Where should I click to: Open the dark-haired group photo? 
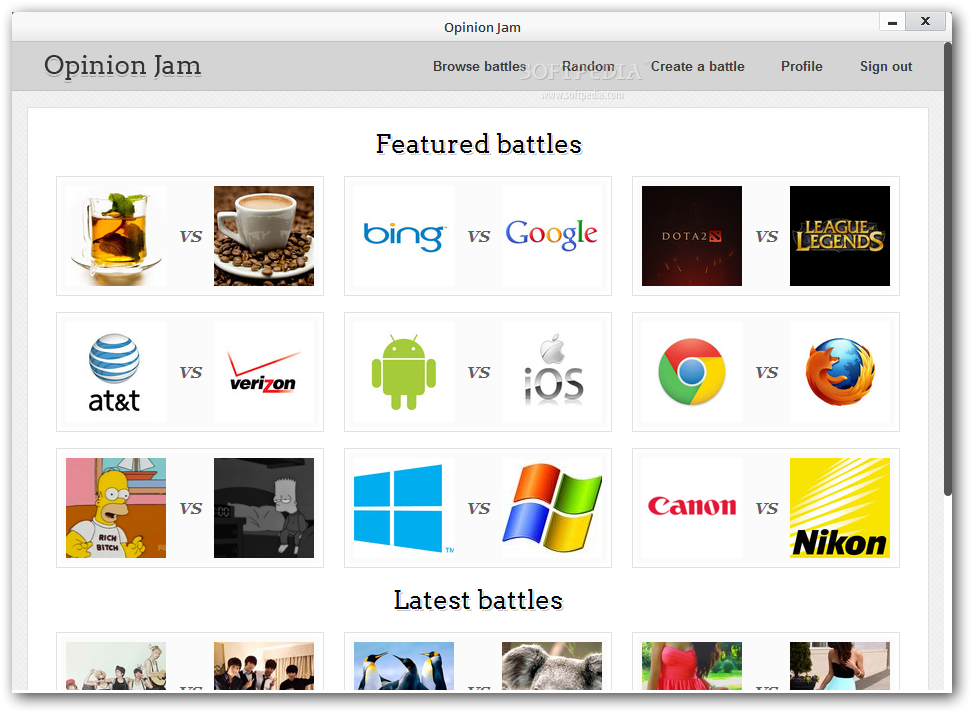(x=264, y=666)
